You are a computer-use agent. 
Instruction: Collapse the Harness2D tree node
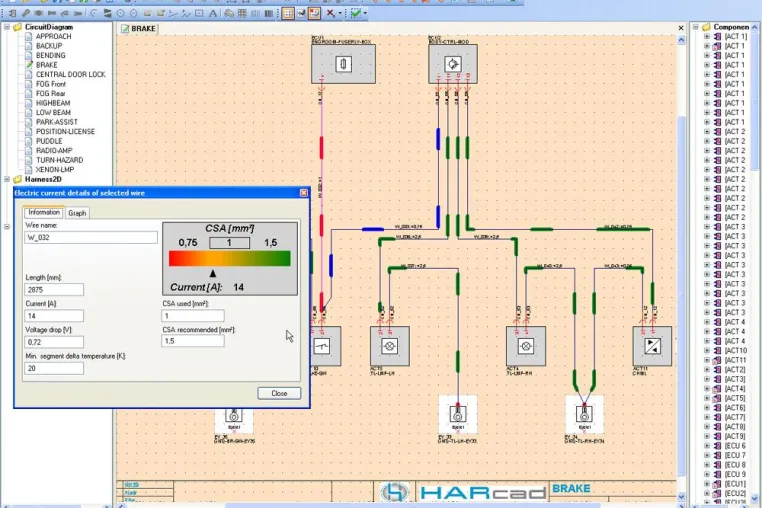(x=7, y=179)
